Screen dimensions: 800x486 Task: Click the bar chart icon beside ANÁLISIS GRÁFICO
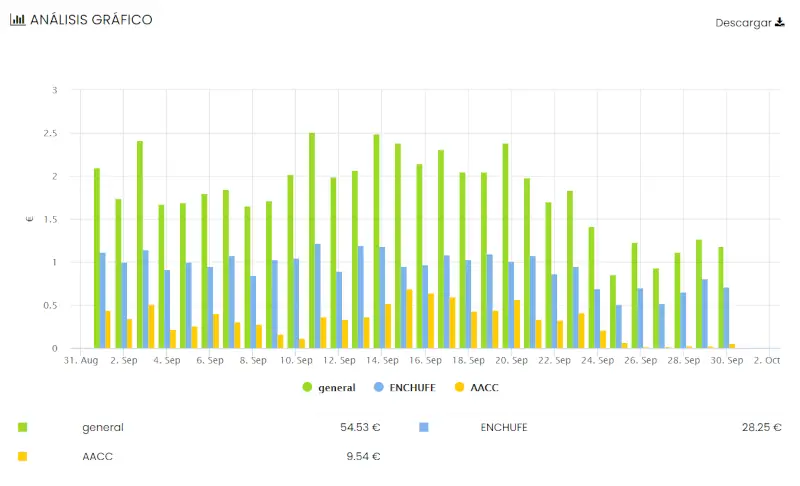click(17, 20)
